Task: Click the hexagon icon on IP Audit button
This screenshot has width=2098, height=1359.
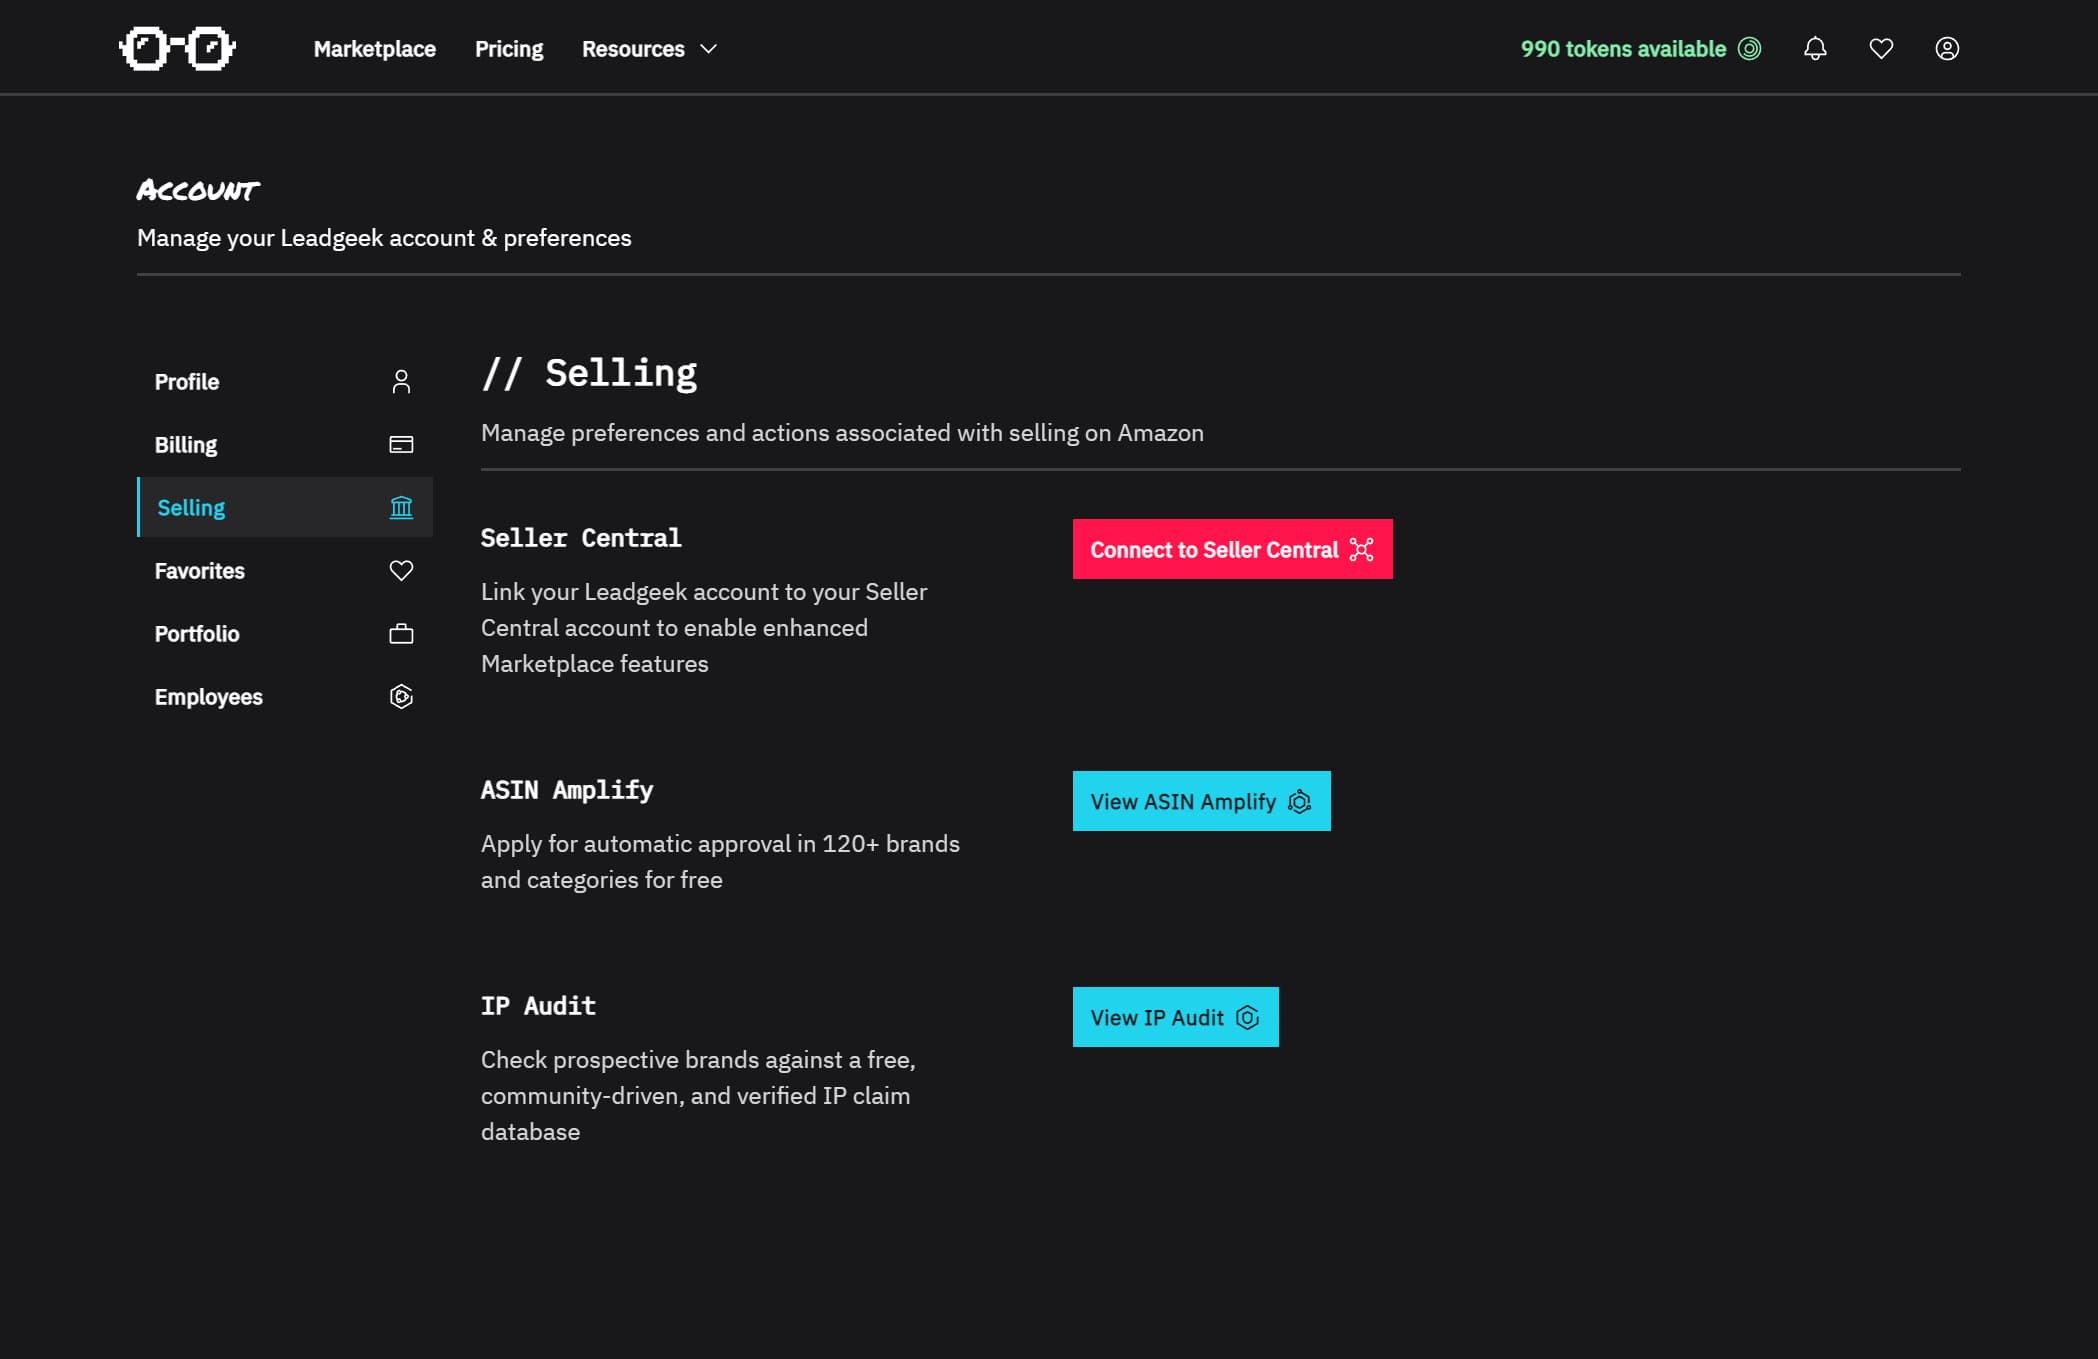Action: pos(1247,1017)
